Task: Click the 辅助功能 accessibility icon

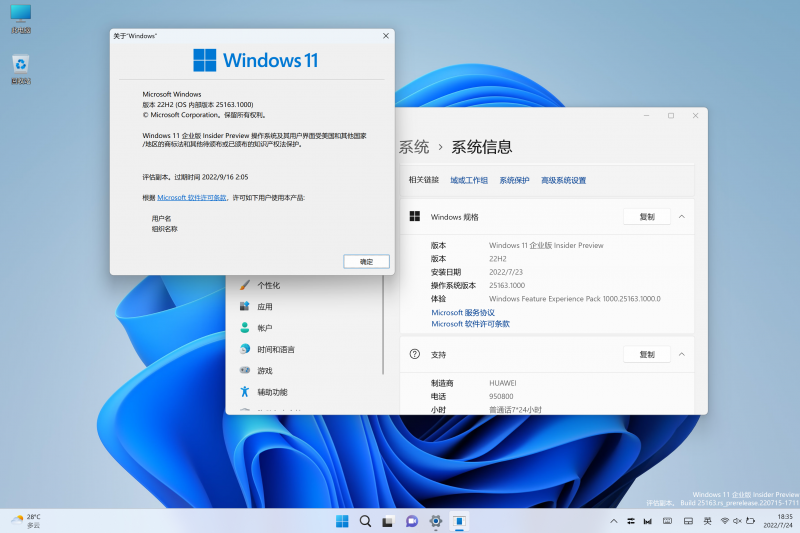Action: point(245,392)
